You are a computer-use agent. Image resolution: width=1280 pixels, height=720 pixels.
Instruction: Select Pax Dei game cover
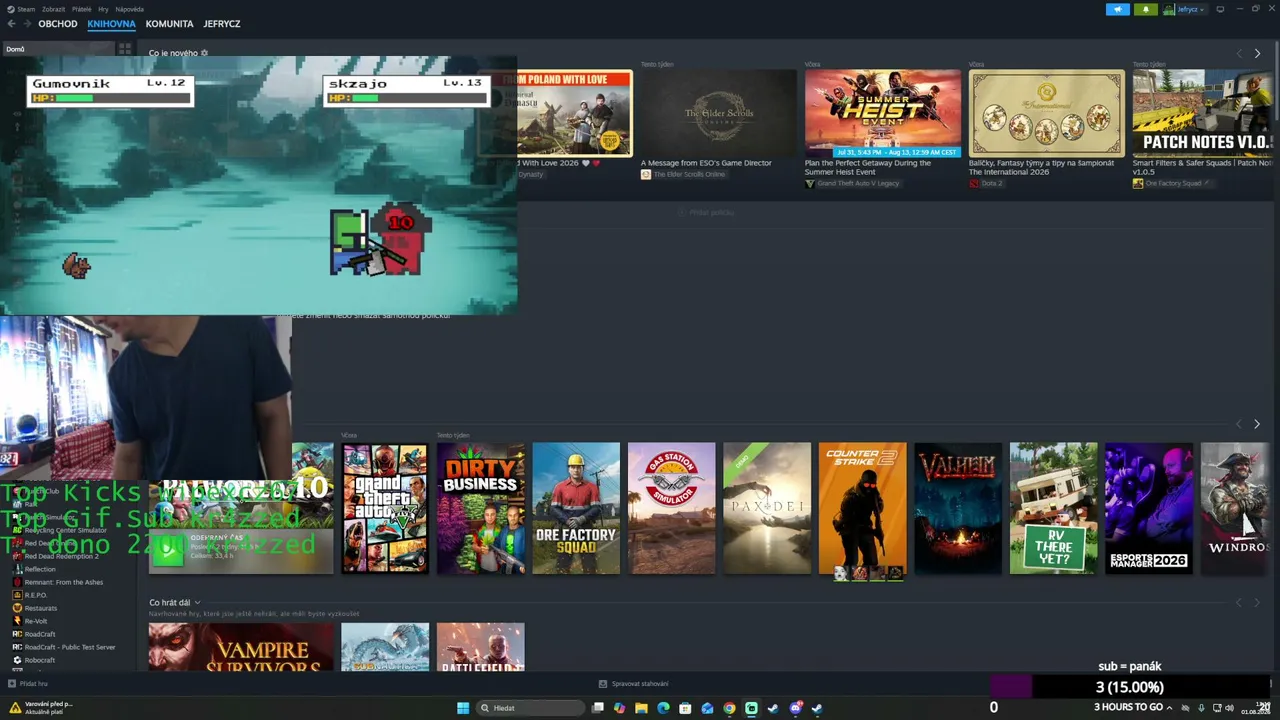pos(767,508)
